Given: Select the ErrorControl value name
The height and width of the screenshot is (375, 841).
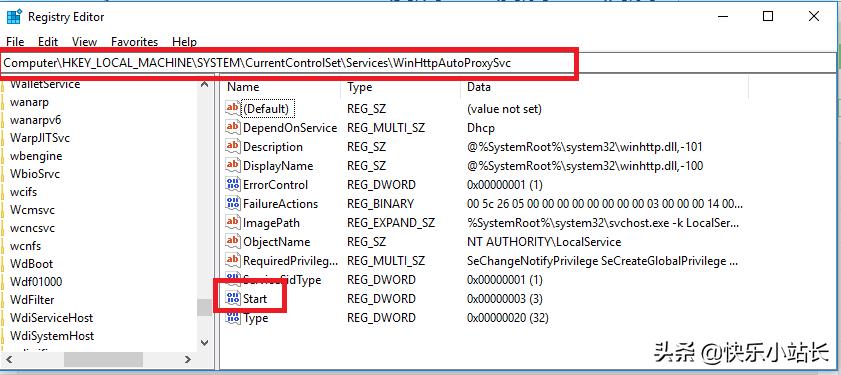Looking at the screenshot, I should point(276,185).
